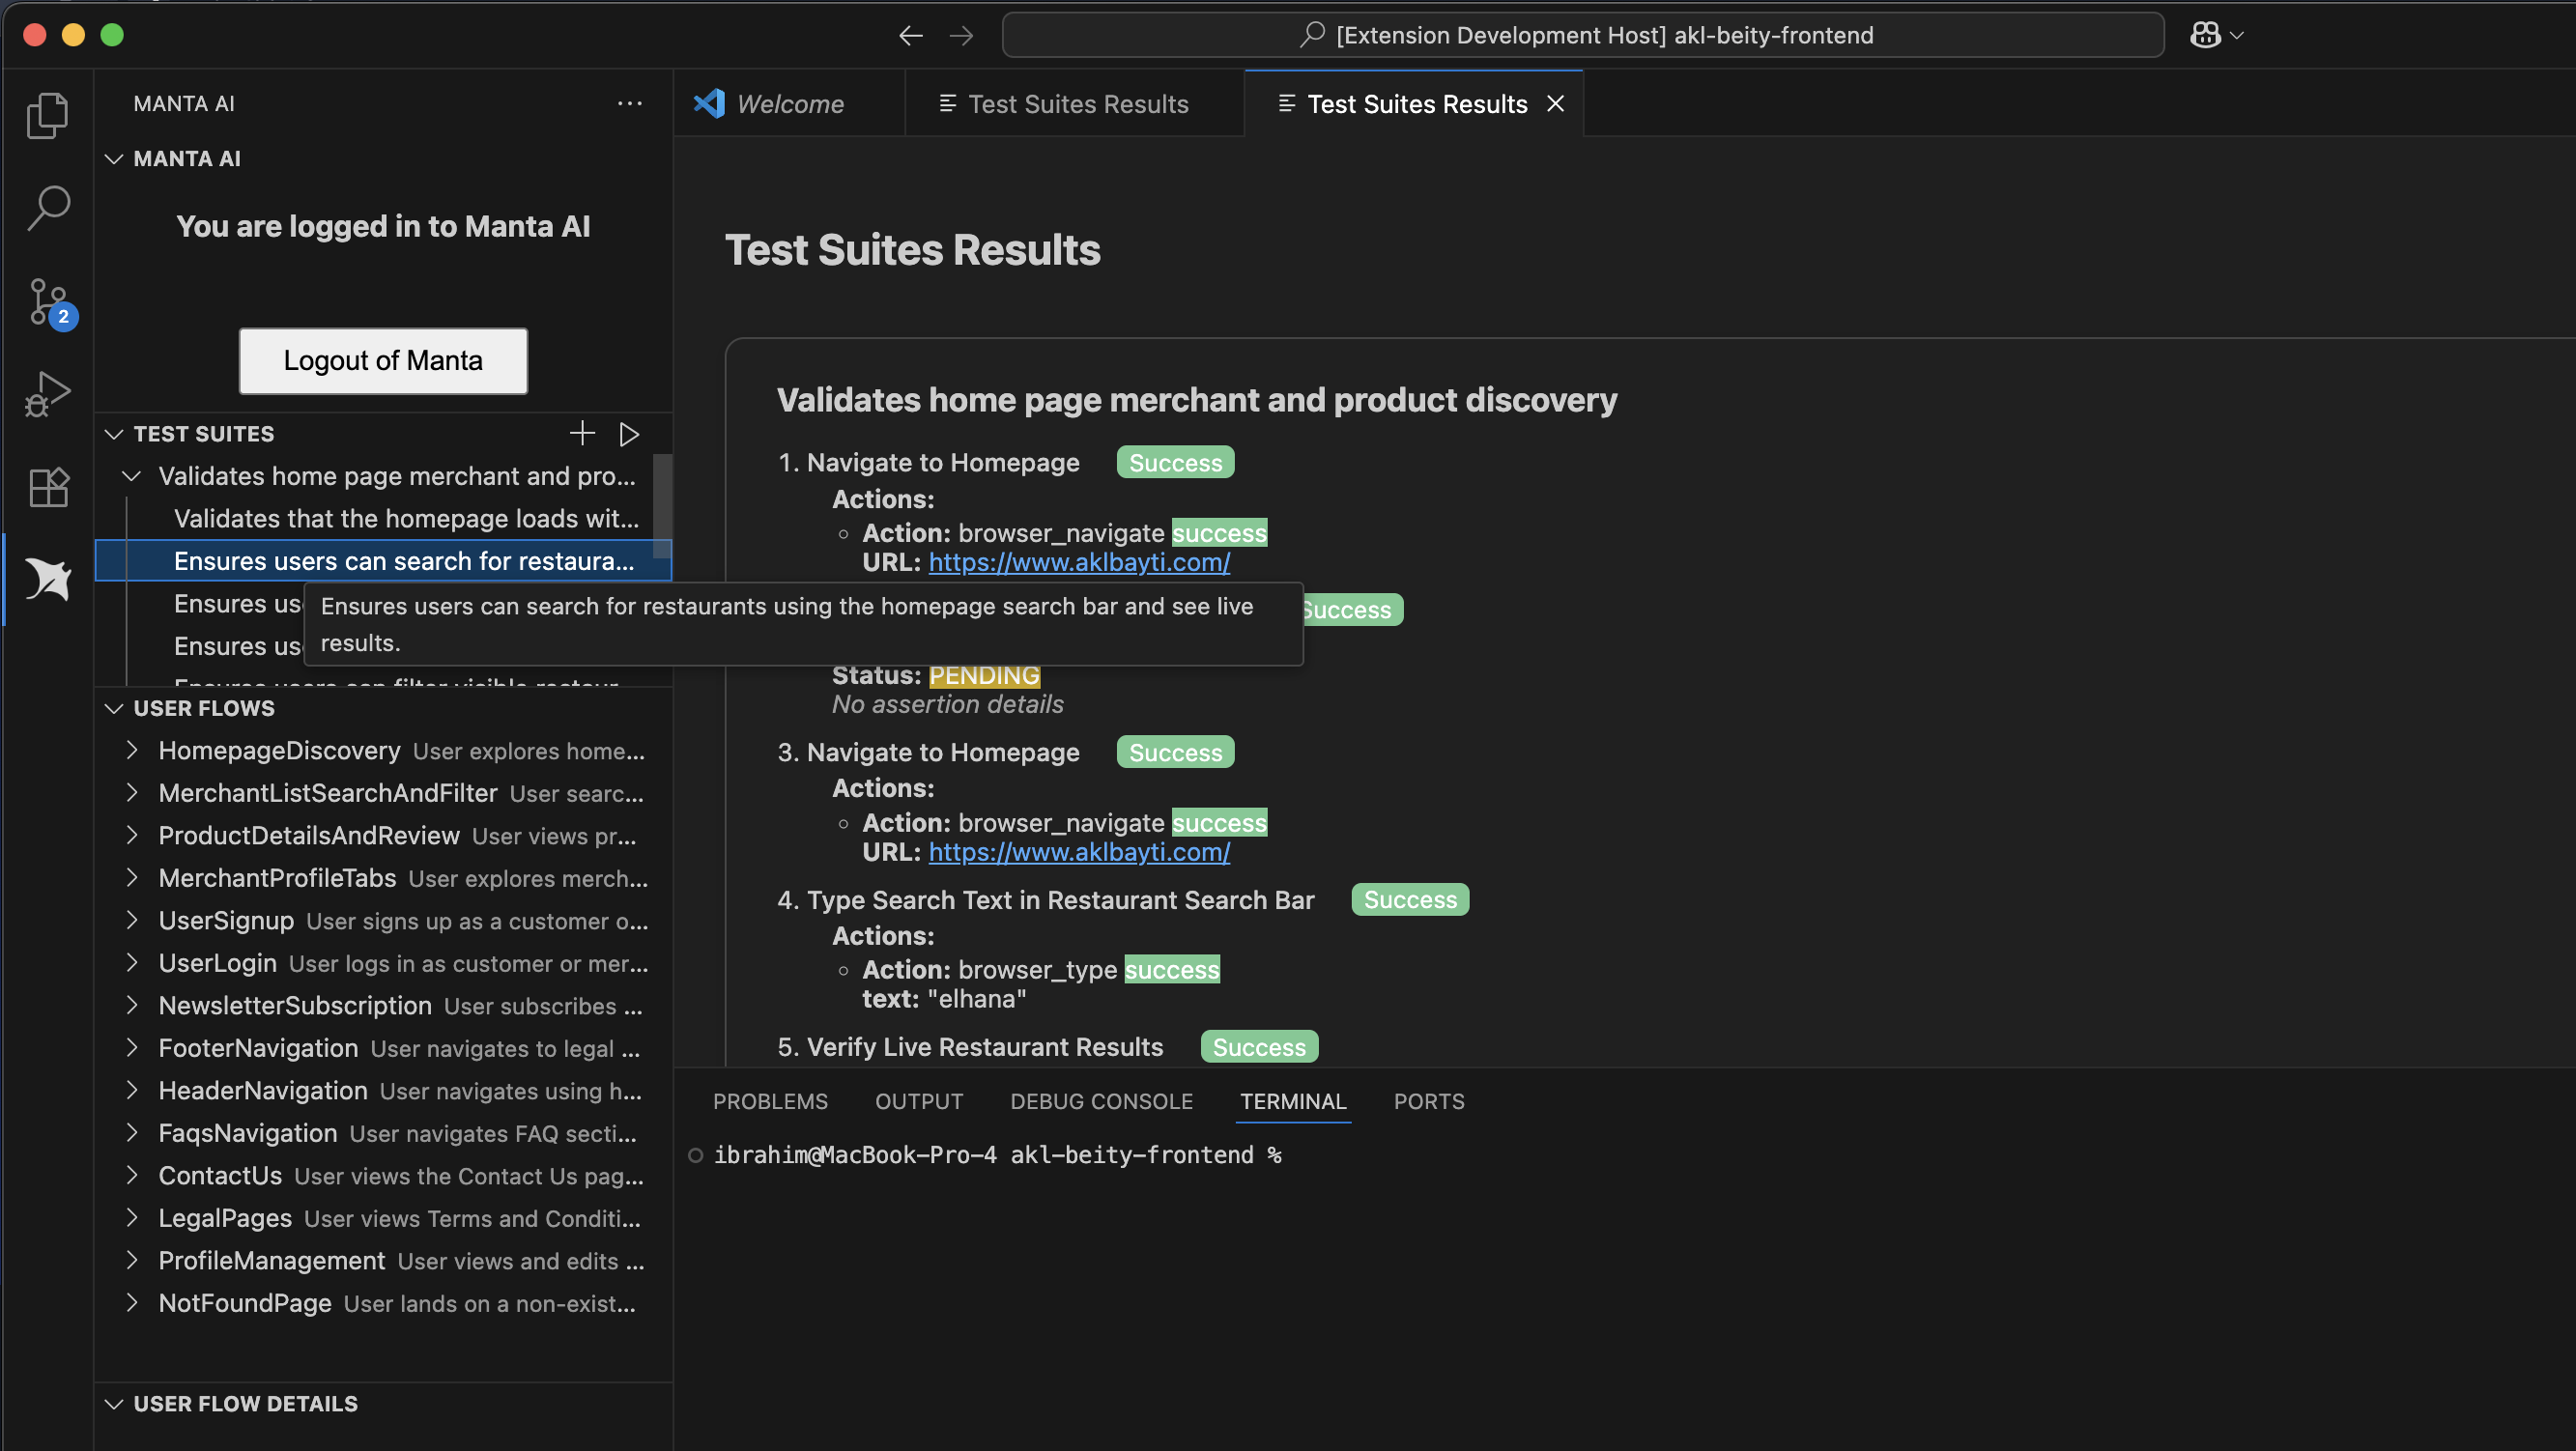Add a new test suite with plus icon
The image size is (2576, 1451).
[x=582, y=433]
